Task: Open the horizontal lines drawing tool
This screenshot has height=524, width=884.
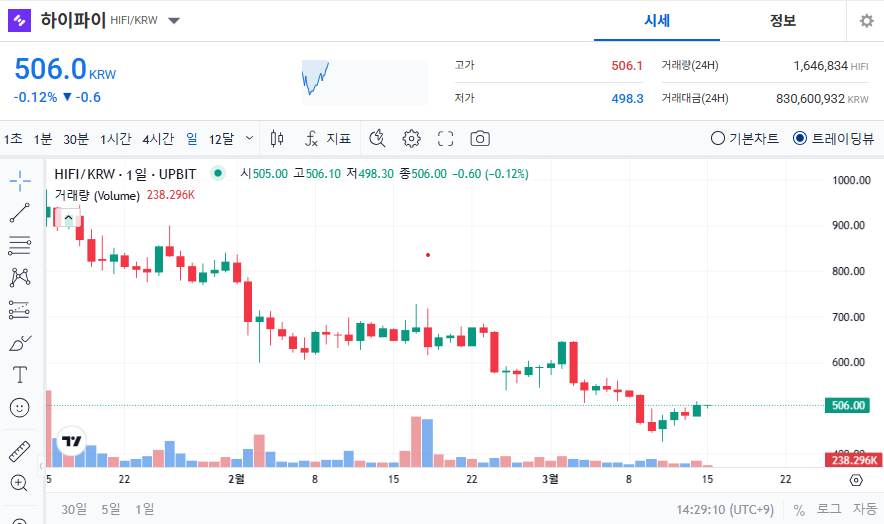Action: click(20, 245)
